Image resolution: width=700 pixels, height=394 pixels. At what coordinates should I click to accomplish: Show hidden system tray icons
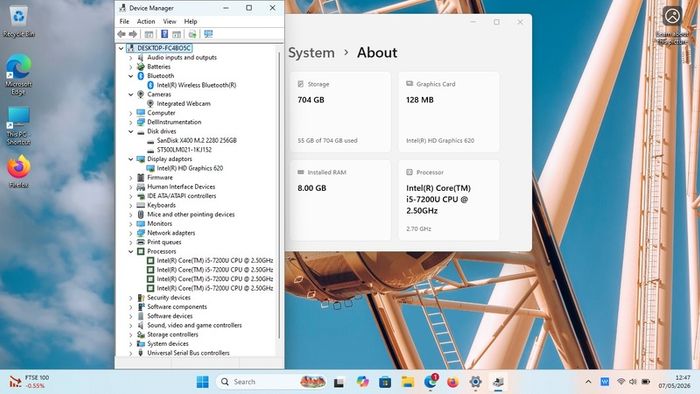click(588, 382)
